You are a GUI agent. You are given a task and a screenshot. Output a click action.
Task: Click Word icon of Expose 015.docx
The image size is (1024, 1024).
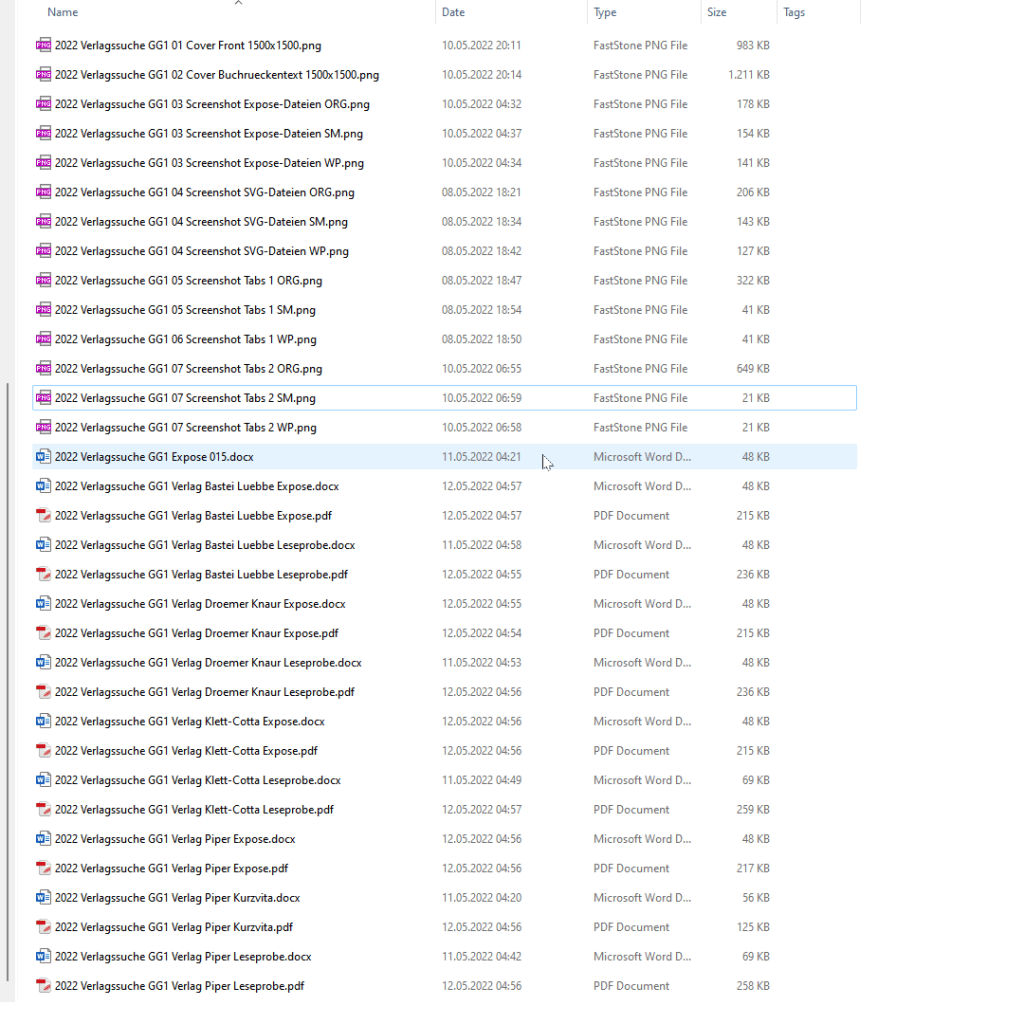pos(43,457)
